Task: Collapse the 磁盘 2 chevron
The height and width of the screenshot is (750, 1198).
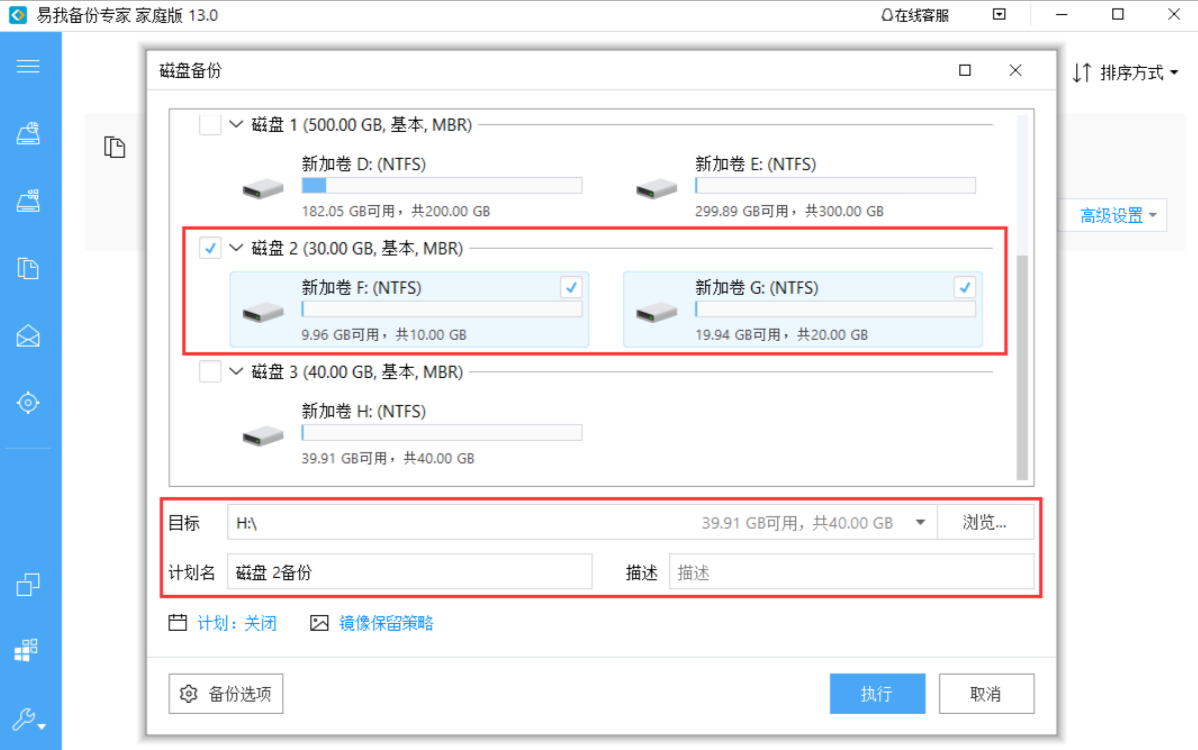Action: 236,249
